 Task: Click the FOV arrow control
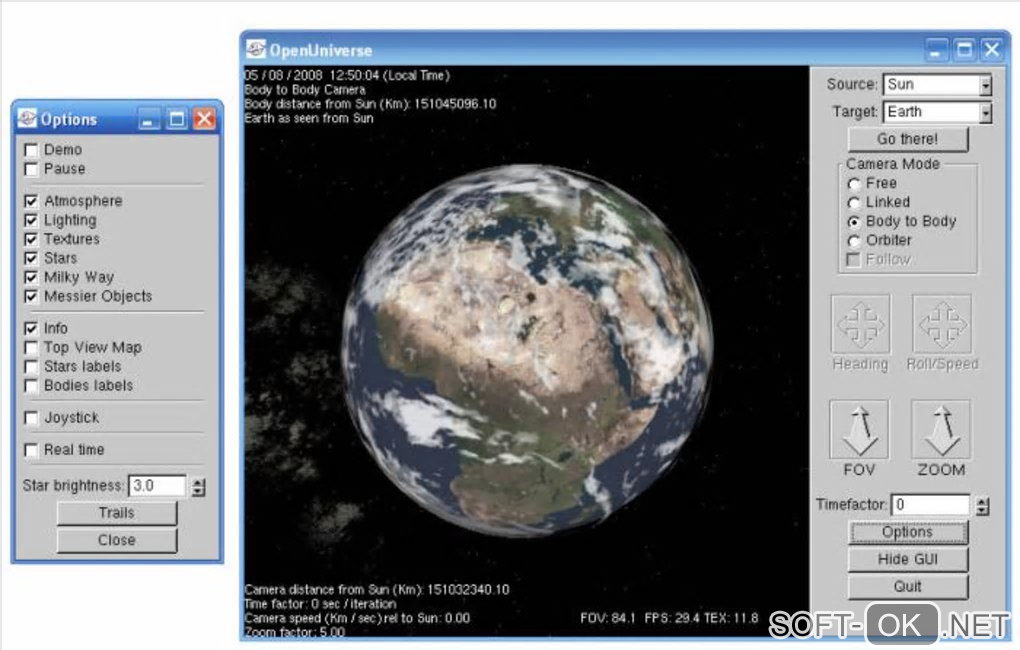coord(859,429)
